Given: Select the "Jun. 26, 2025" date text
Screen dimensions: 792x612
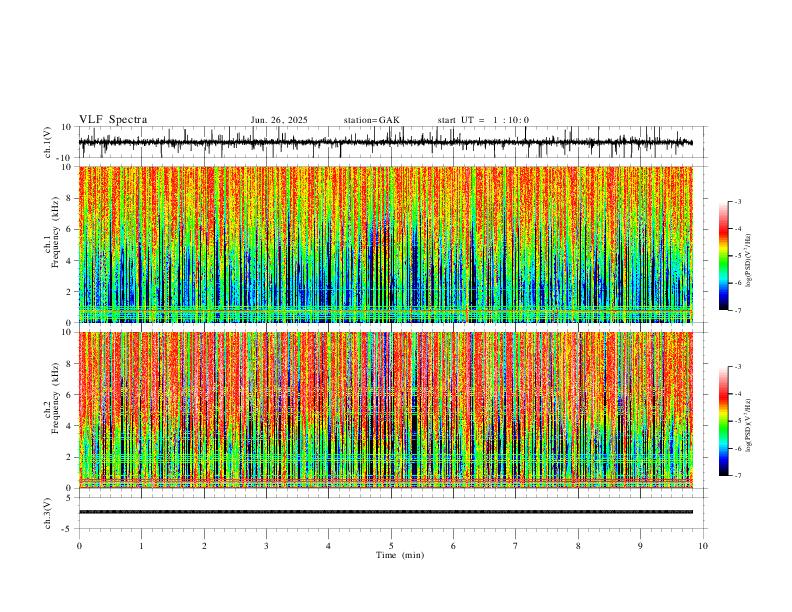Looking at the screenshot, I should click(279, 120).
